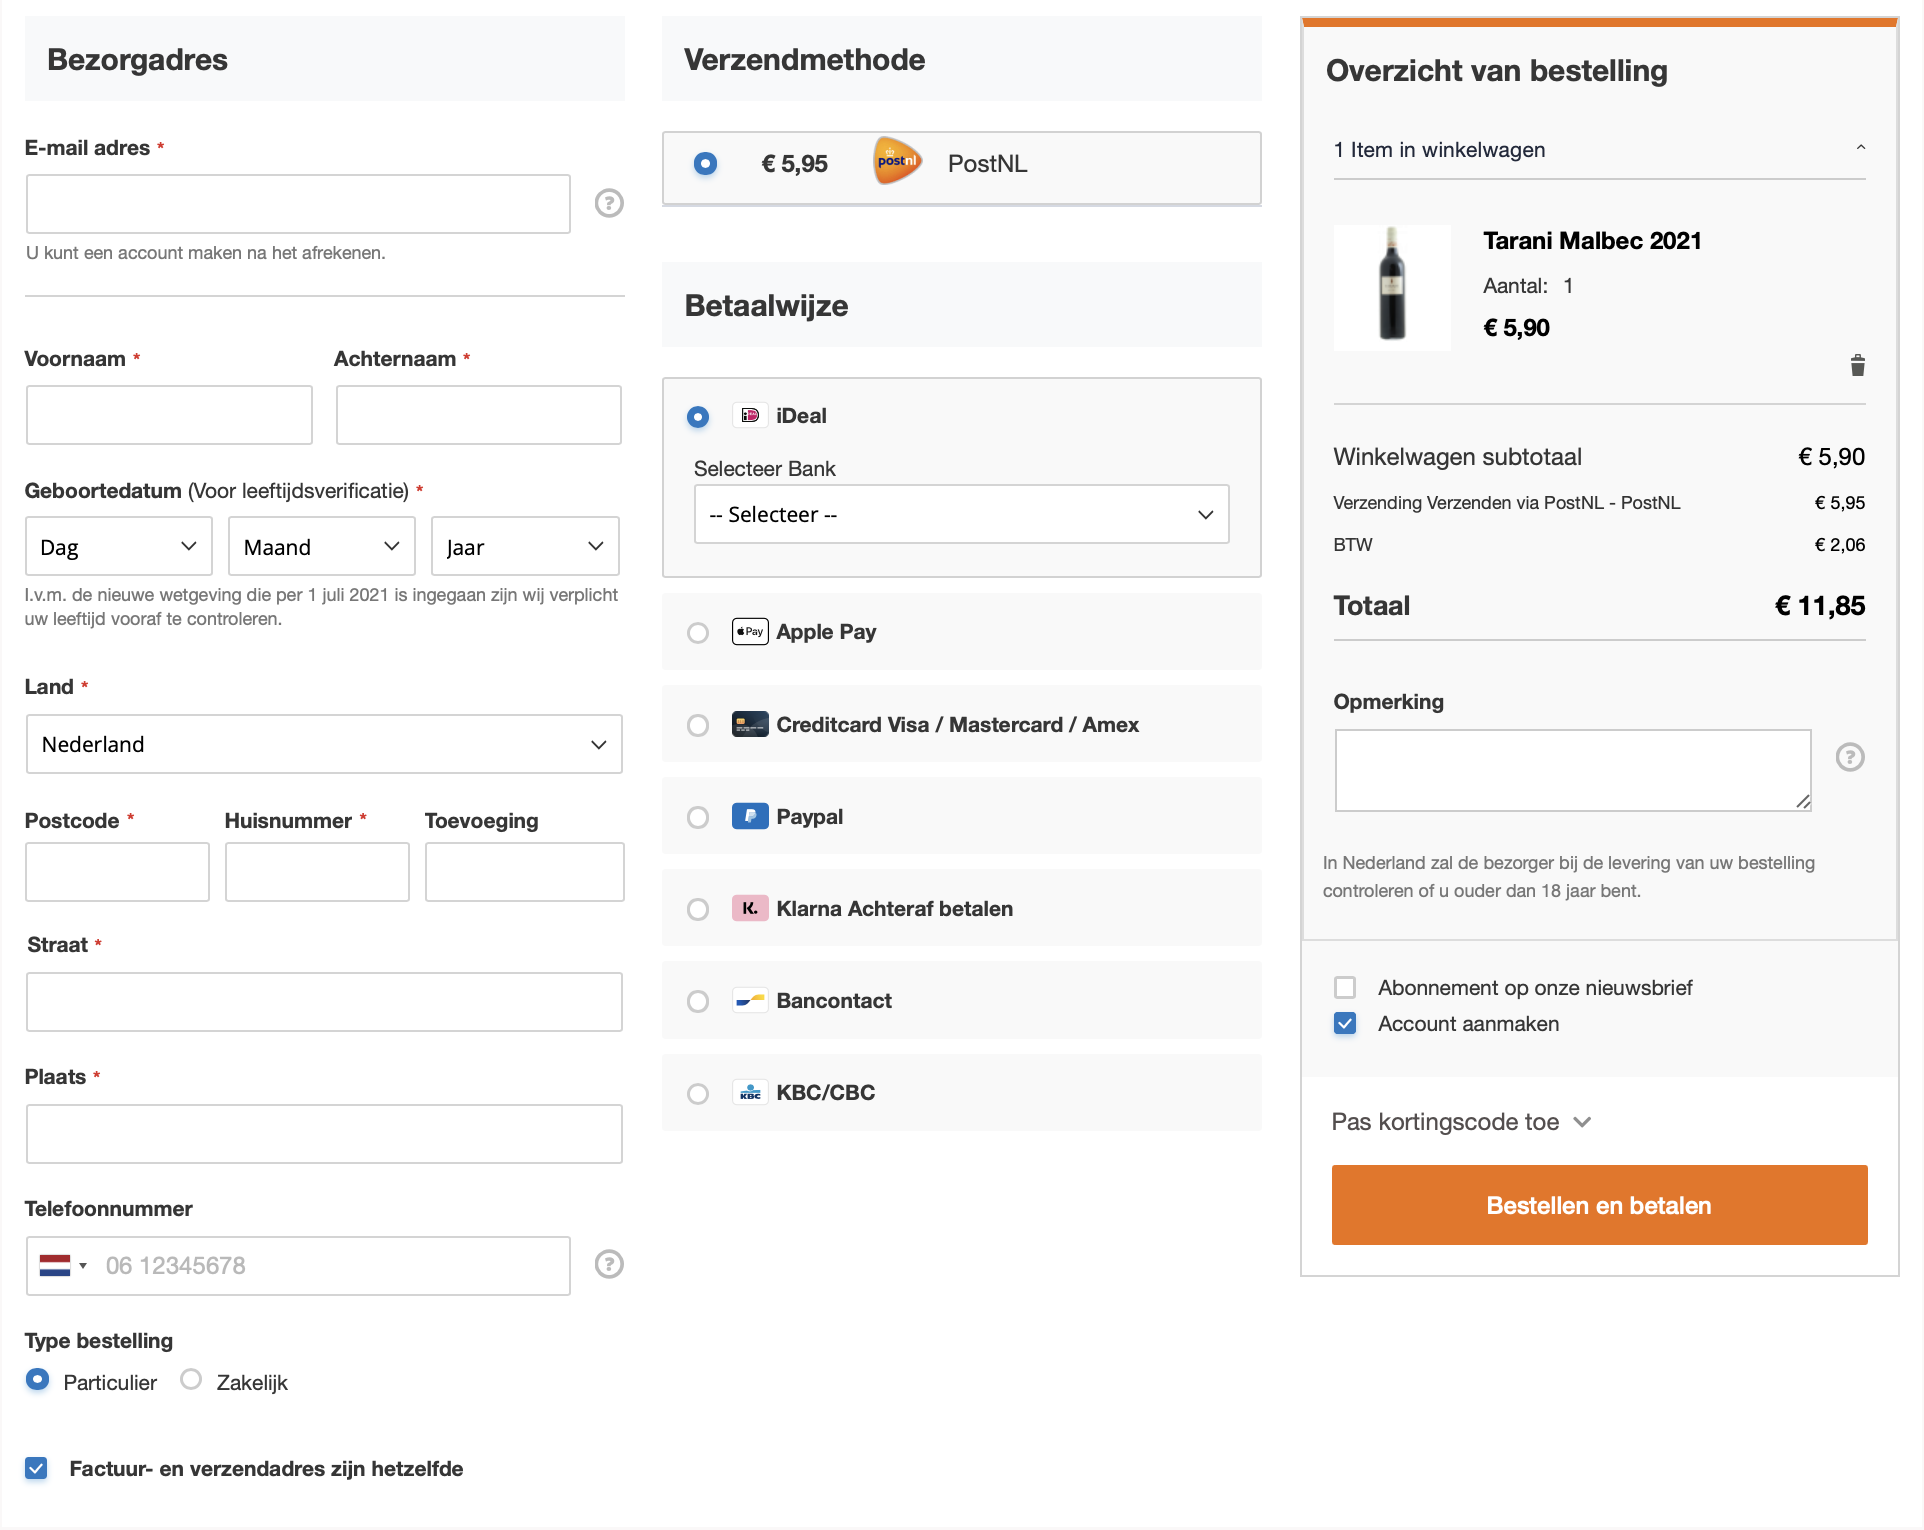Click the Tarani Malbec 2021 product name
1924x1530 pixels.
pyautogui.click(x=1592, y=241)
